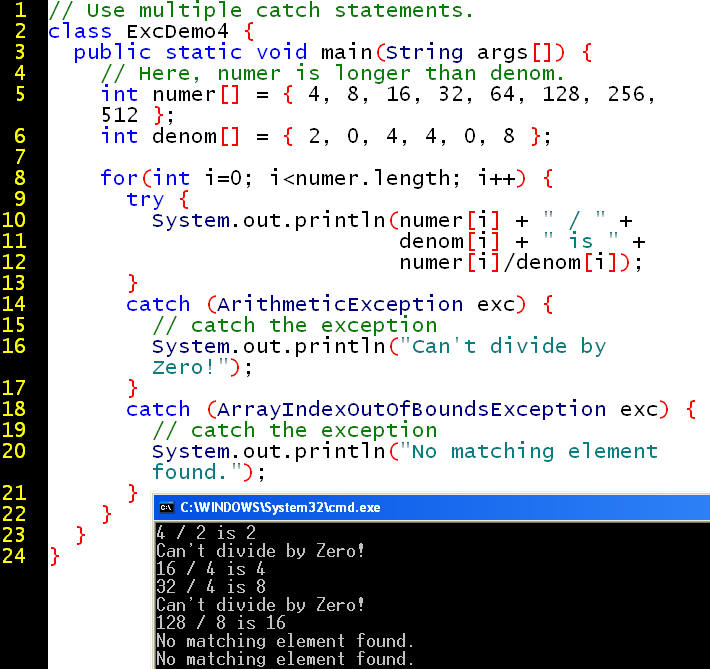This screenshot has height=669, width=710.
Task: Click line number 1 in gutter
Action: (20, 10)
